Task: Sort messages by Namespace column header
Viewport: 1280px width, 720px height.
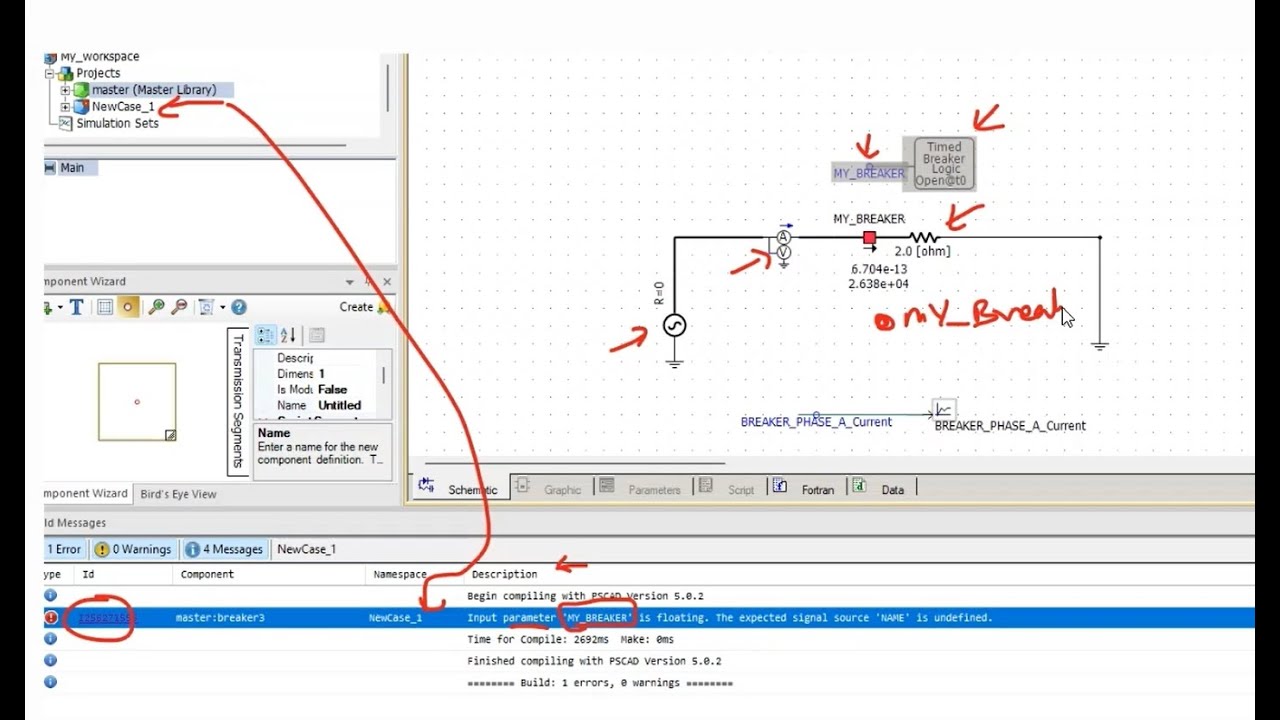Action: click(x=400, y=574)
